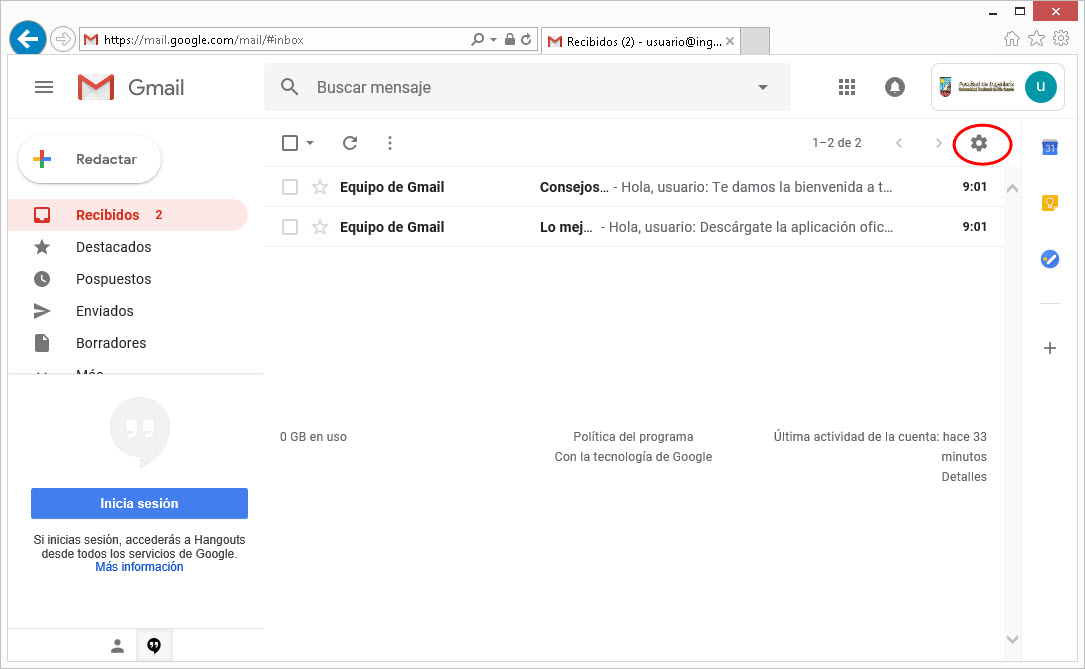
Task: Select the 'Consejos' email checkbox
Action: tap(290, 187)
